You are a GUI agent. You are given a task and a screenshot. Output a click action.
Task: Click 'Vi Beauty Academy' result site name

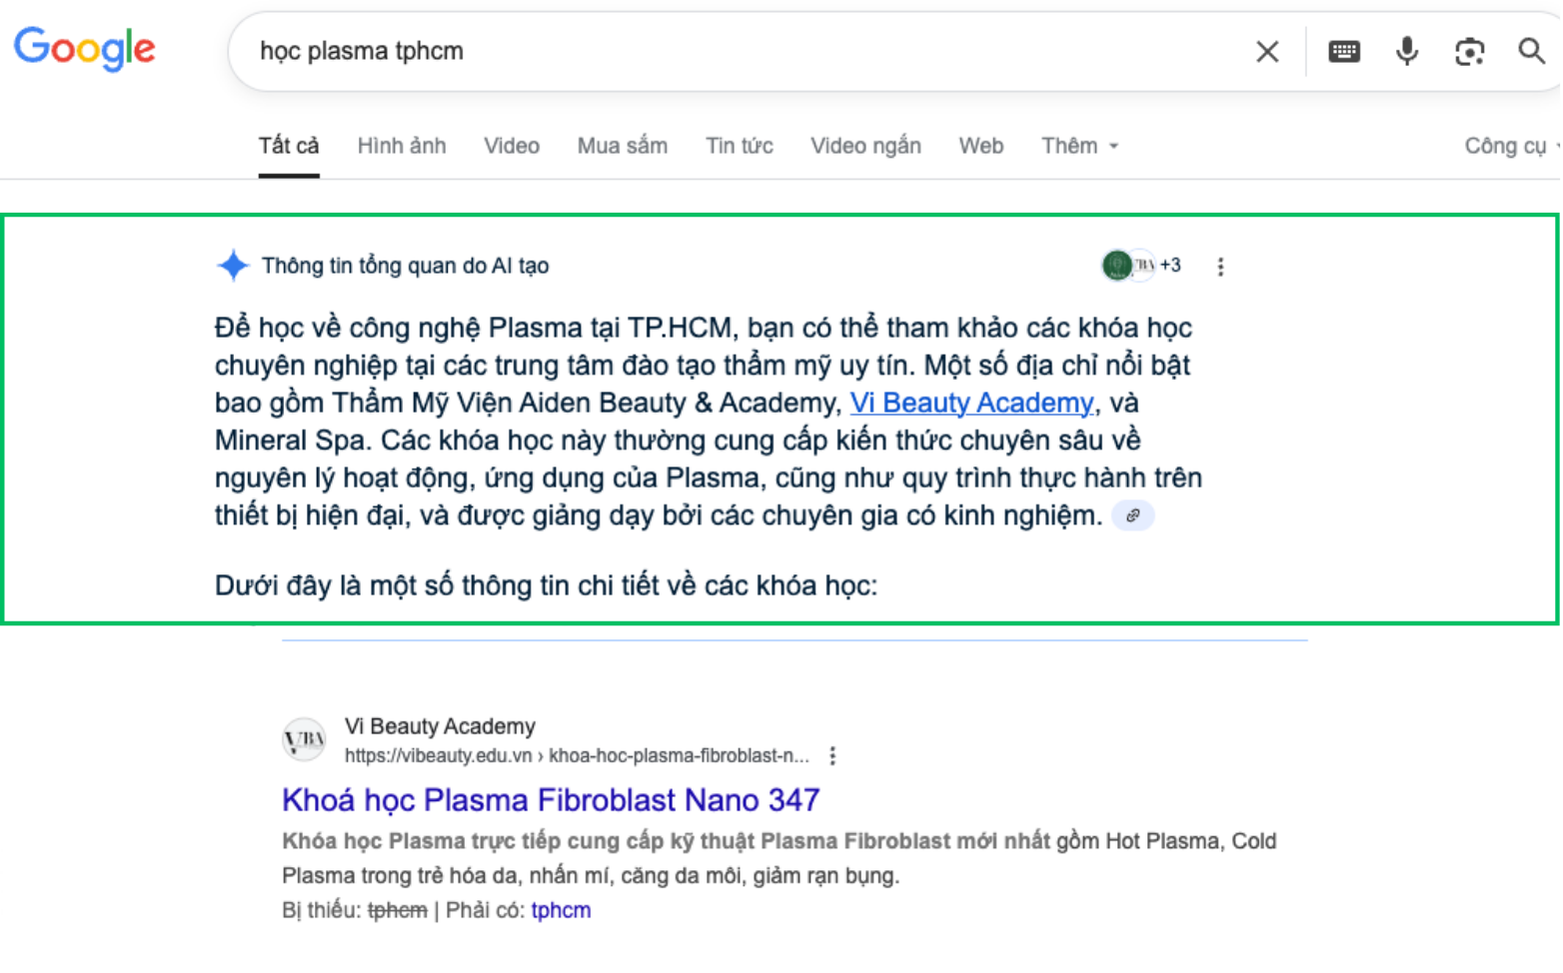(x=440, y=726)
